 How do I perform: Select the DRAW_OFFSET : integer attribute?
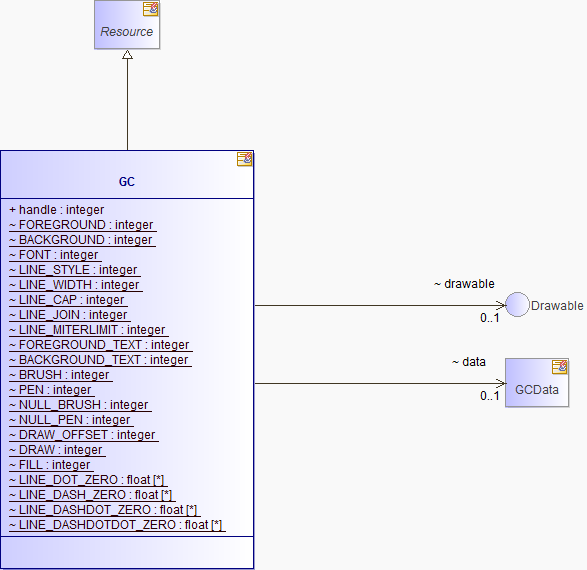tap(82, 435)
